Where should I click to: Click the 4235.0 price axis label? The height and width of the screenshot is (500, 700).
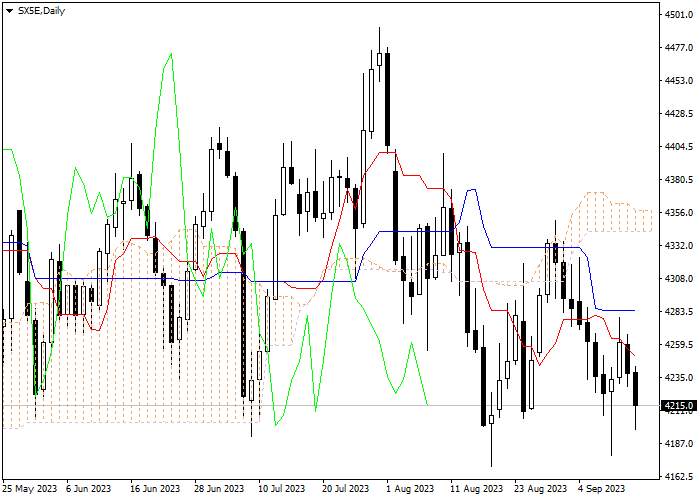679,378
